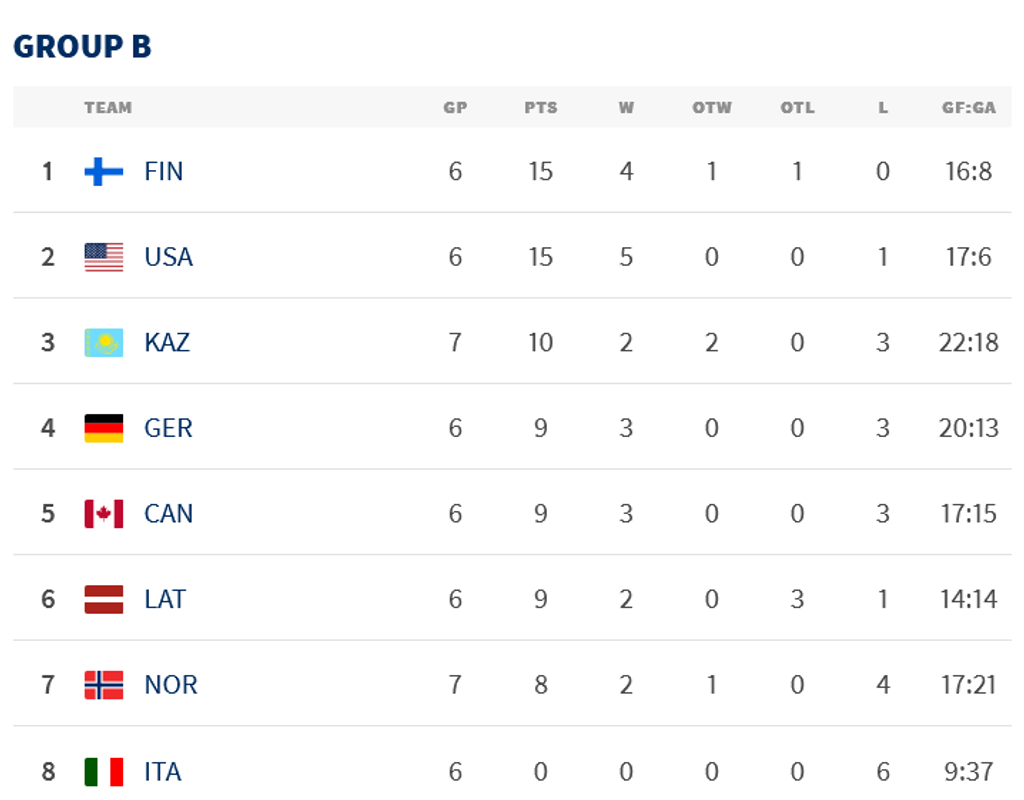
Task: Click the Italy flag icon
Action: (x=104, y=771)
